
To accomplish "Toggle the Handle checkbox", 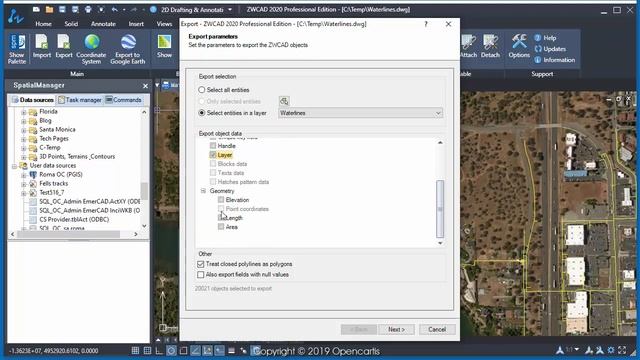I will coord(213,146).
